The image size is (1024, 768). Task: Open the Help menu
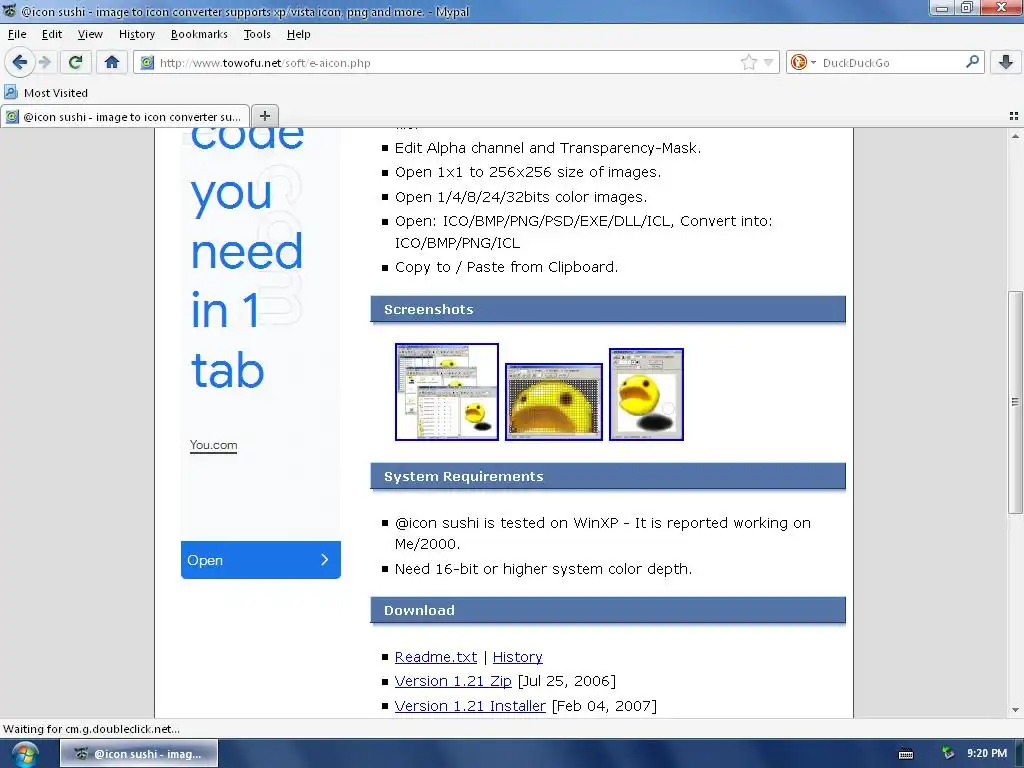click(298, 34)
